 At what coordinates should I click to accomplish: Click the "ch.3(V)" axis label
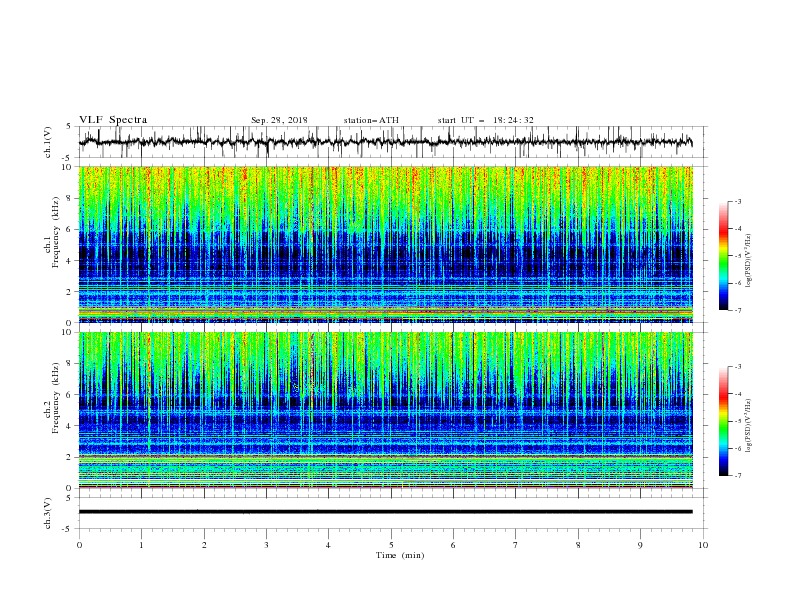point(48,513)
